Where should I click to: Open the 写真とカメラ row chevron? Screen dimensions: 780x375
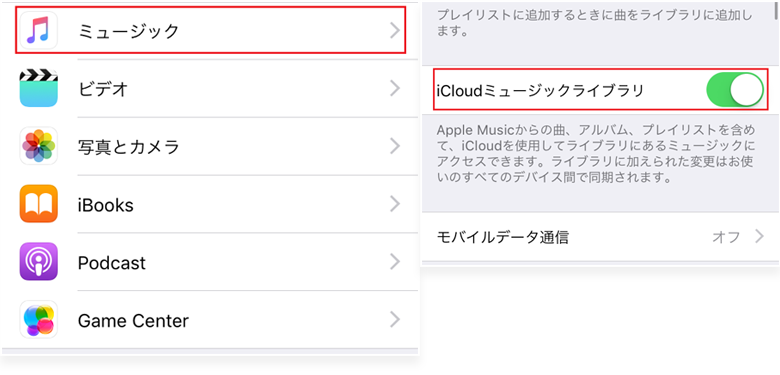tap(395, 146)
